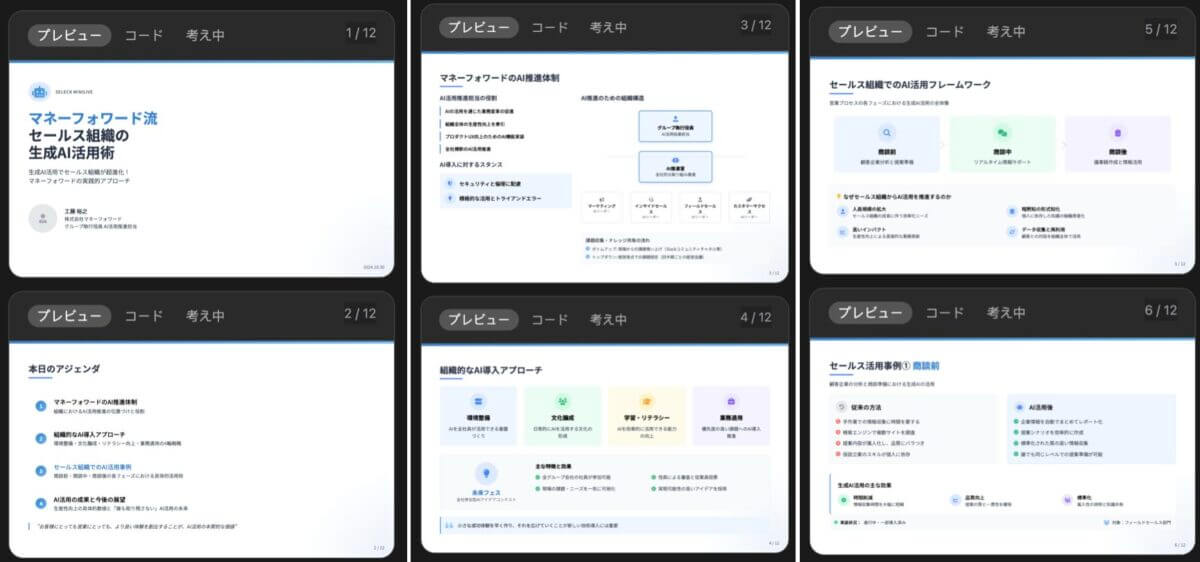
Task: Click the マネーフォワード流 title text
Action: 93,118
